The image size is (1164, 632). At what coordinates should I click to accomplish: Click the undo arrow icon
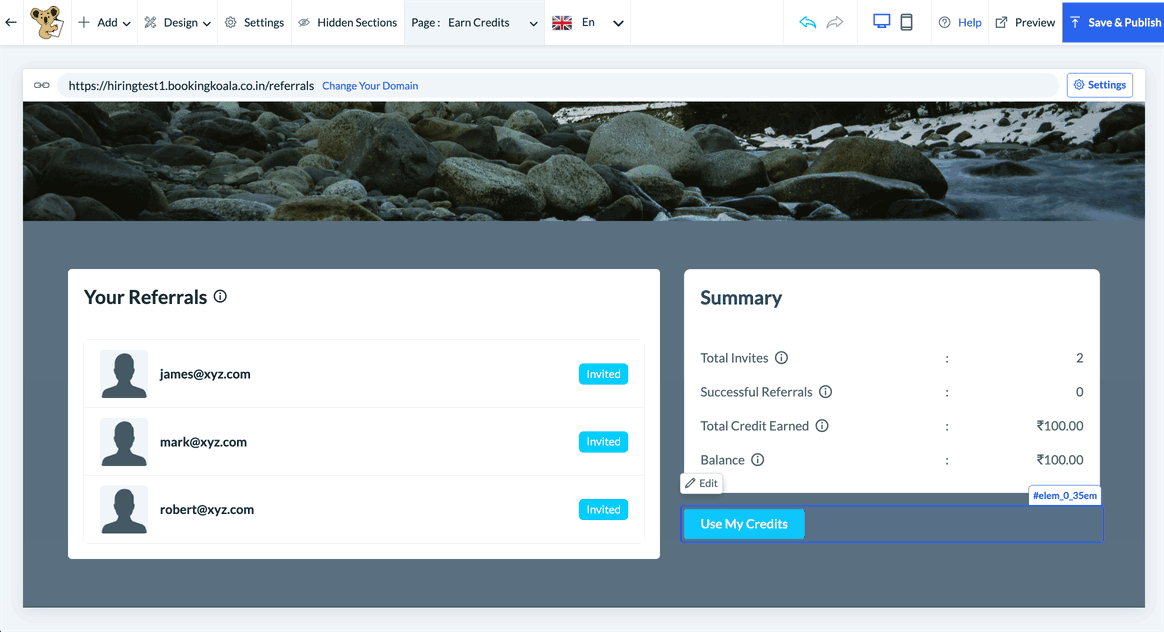tap(808, 22)
